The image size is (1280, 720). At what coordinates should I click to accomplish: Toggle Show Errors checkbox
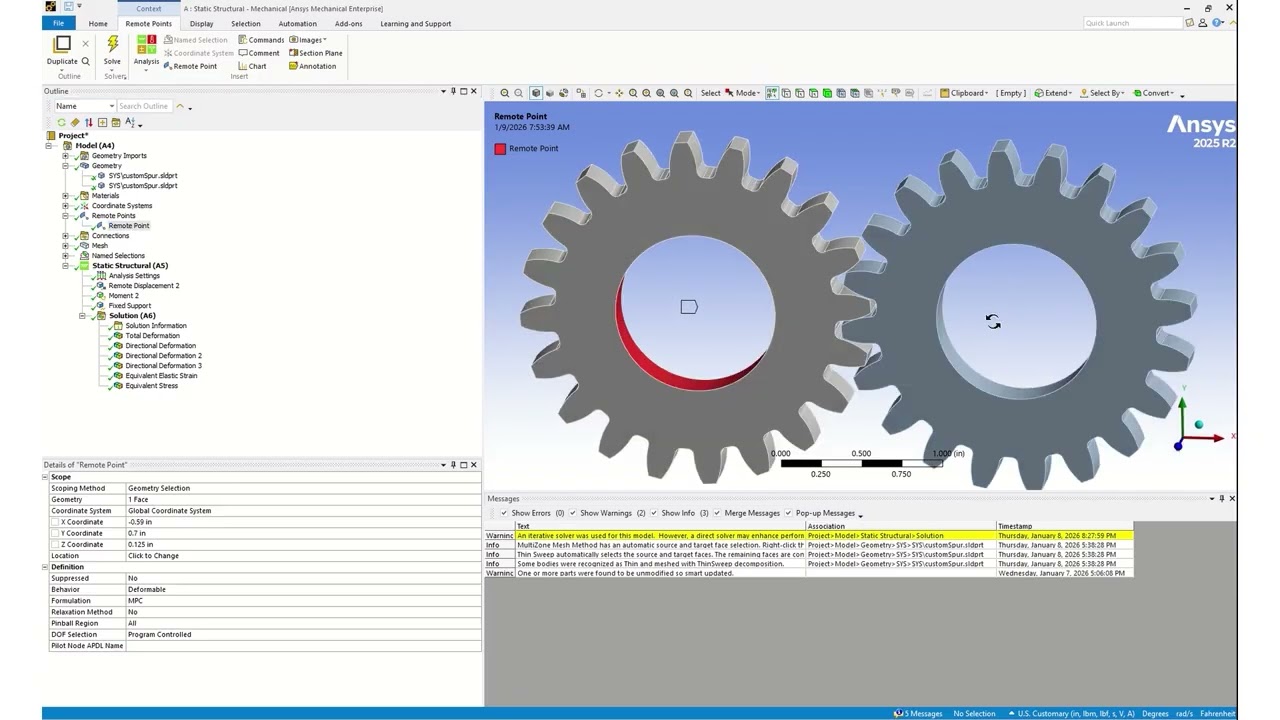tap(504, 513)
